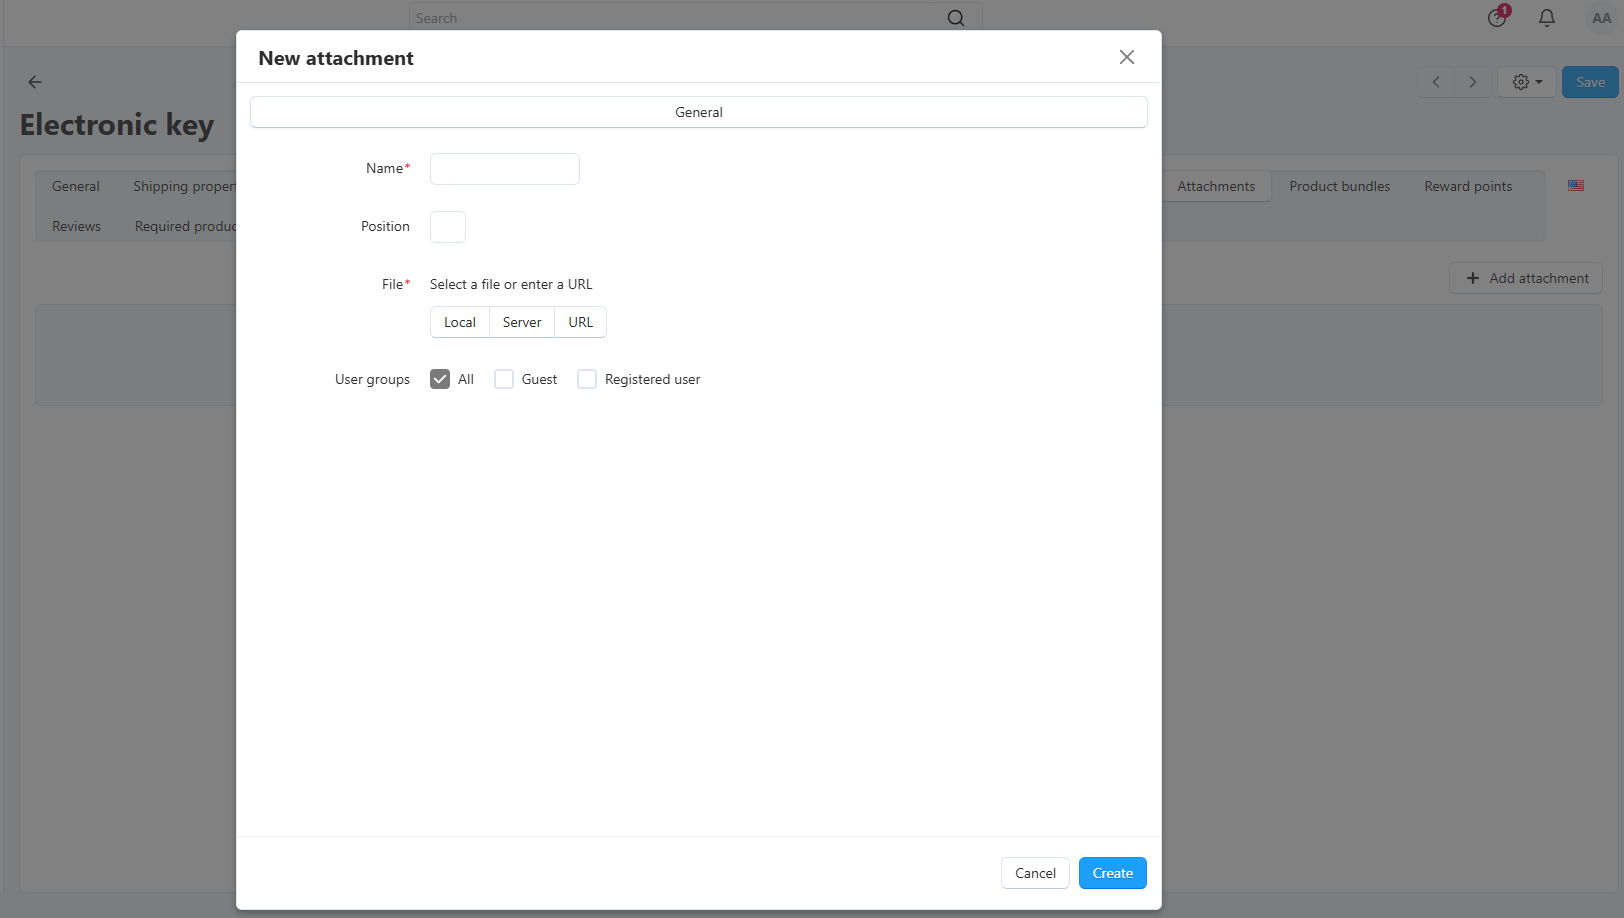
Task: Choose Server file source
Action: pos(522,322)
